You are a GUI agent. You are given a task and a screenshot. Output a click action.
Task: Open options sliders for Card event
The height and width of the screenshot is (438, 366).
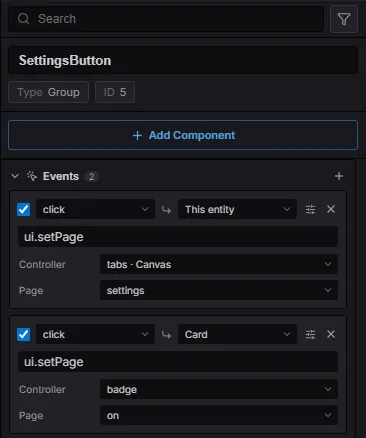[310, 334]
